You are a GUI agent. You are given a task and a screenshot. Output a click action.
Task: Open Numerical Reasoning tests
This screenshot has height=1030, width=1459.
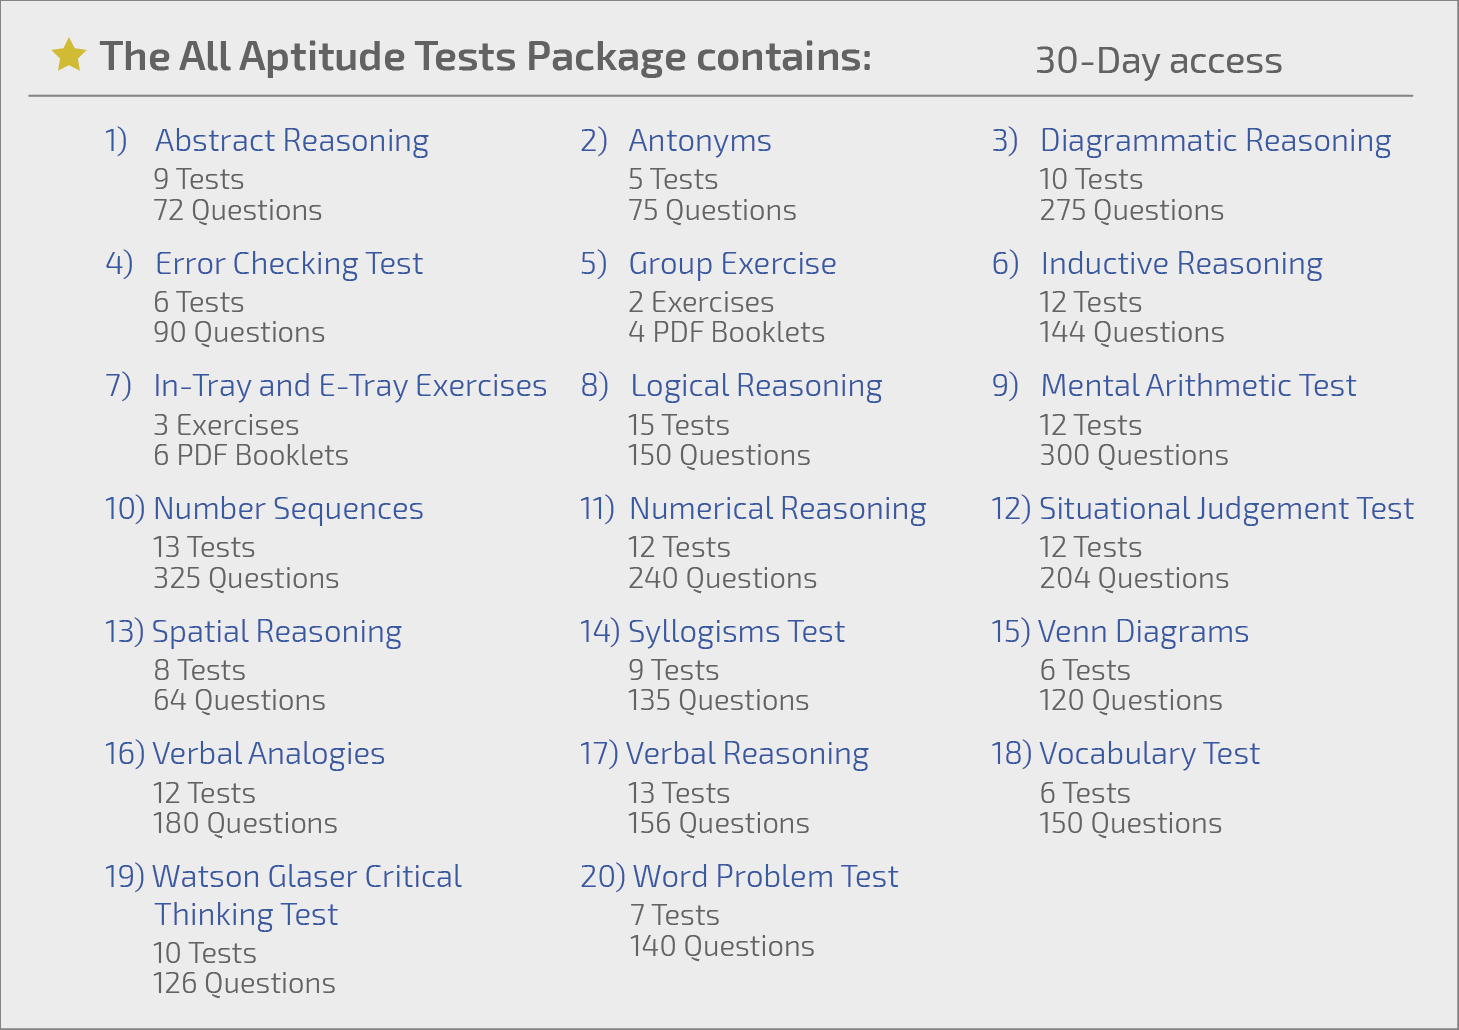777,509
